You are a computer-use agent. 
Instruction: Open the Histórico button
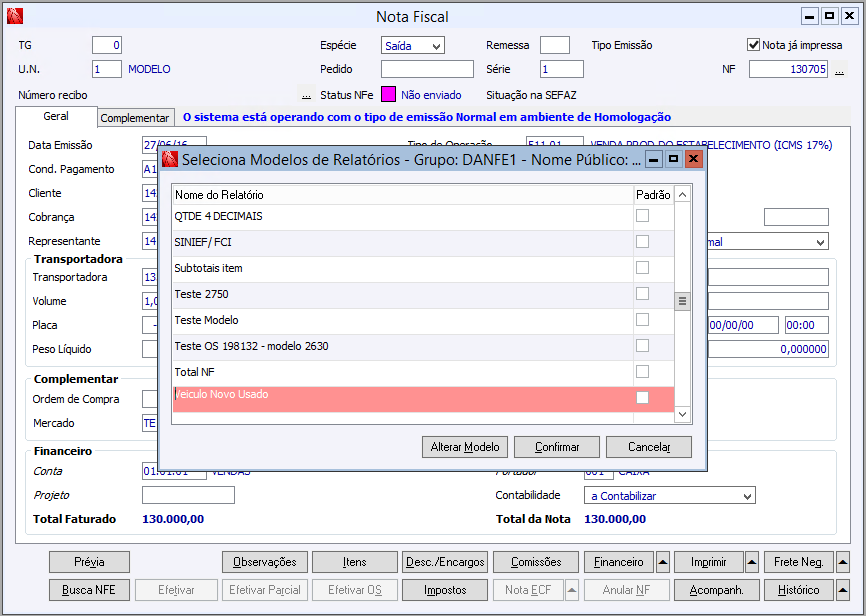tap(799, 590)
